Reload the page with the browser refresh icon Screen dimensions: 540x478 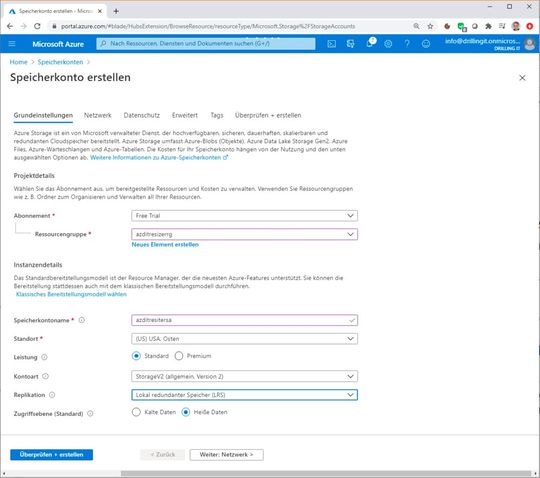[37, 26]
